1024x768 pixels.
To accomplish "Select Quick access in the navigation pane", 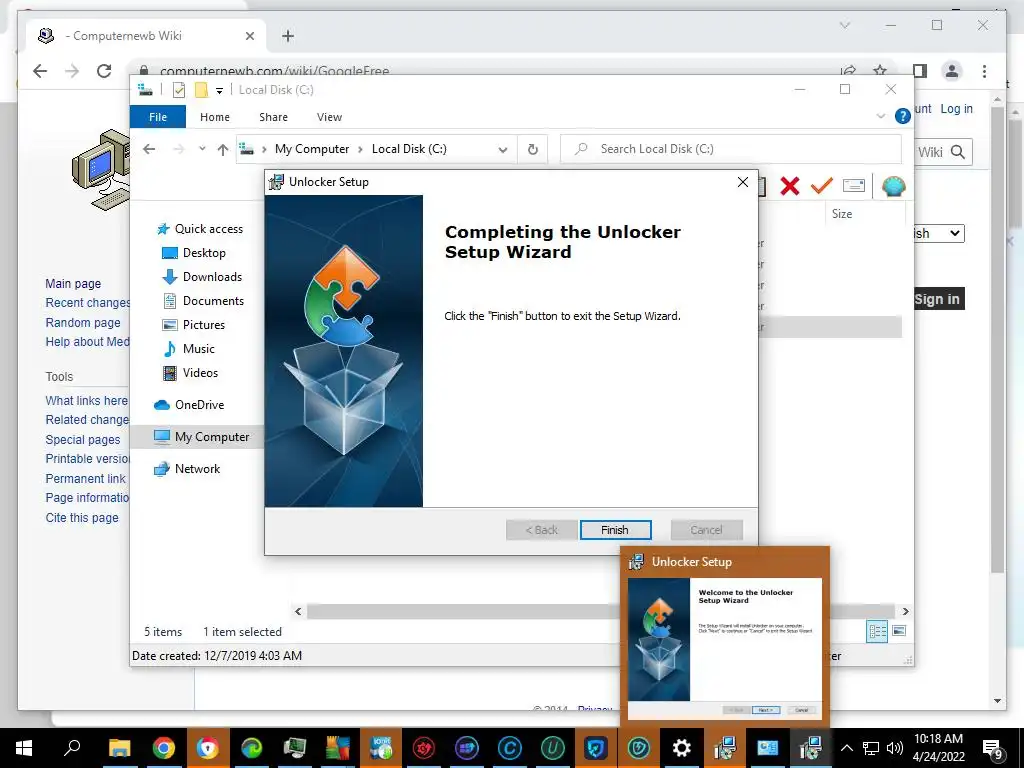I will tap(200, 229).
